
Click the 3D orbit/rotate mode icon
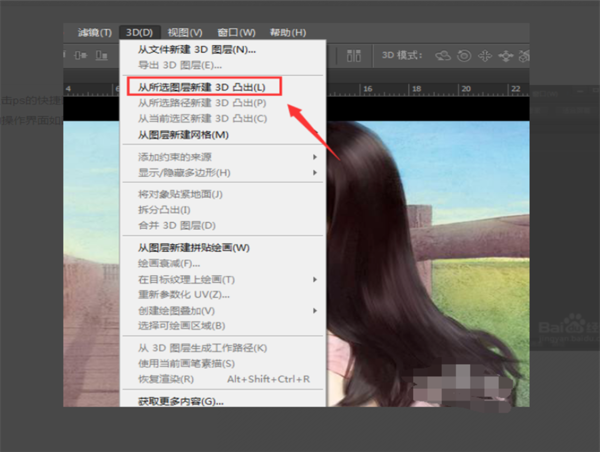pyautogui.click(x=443, y=56)
